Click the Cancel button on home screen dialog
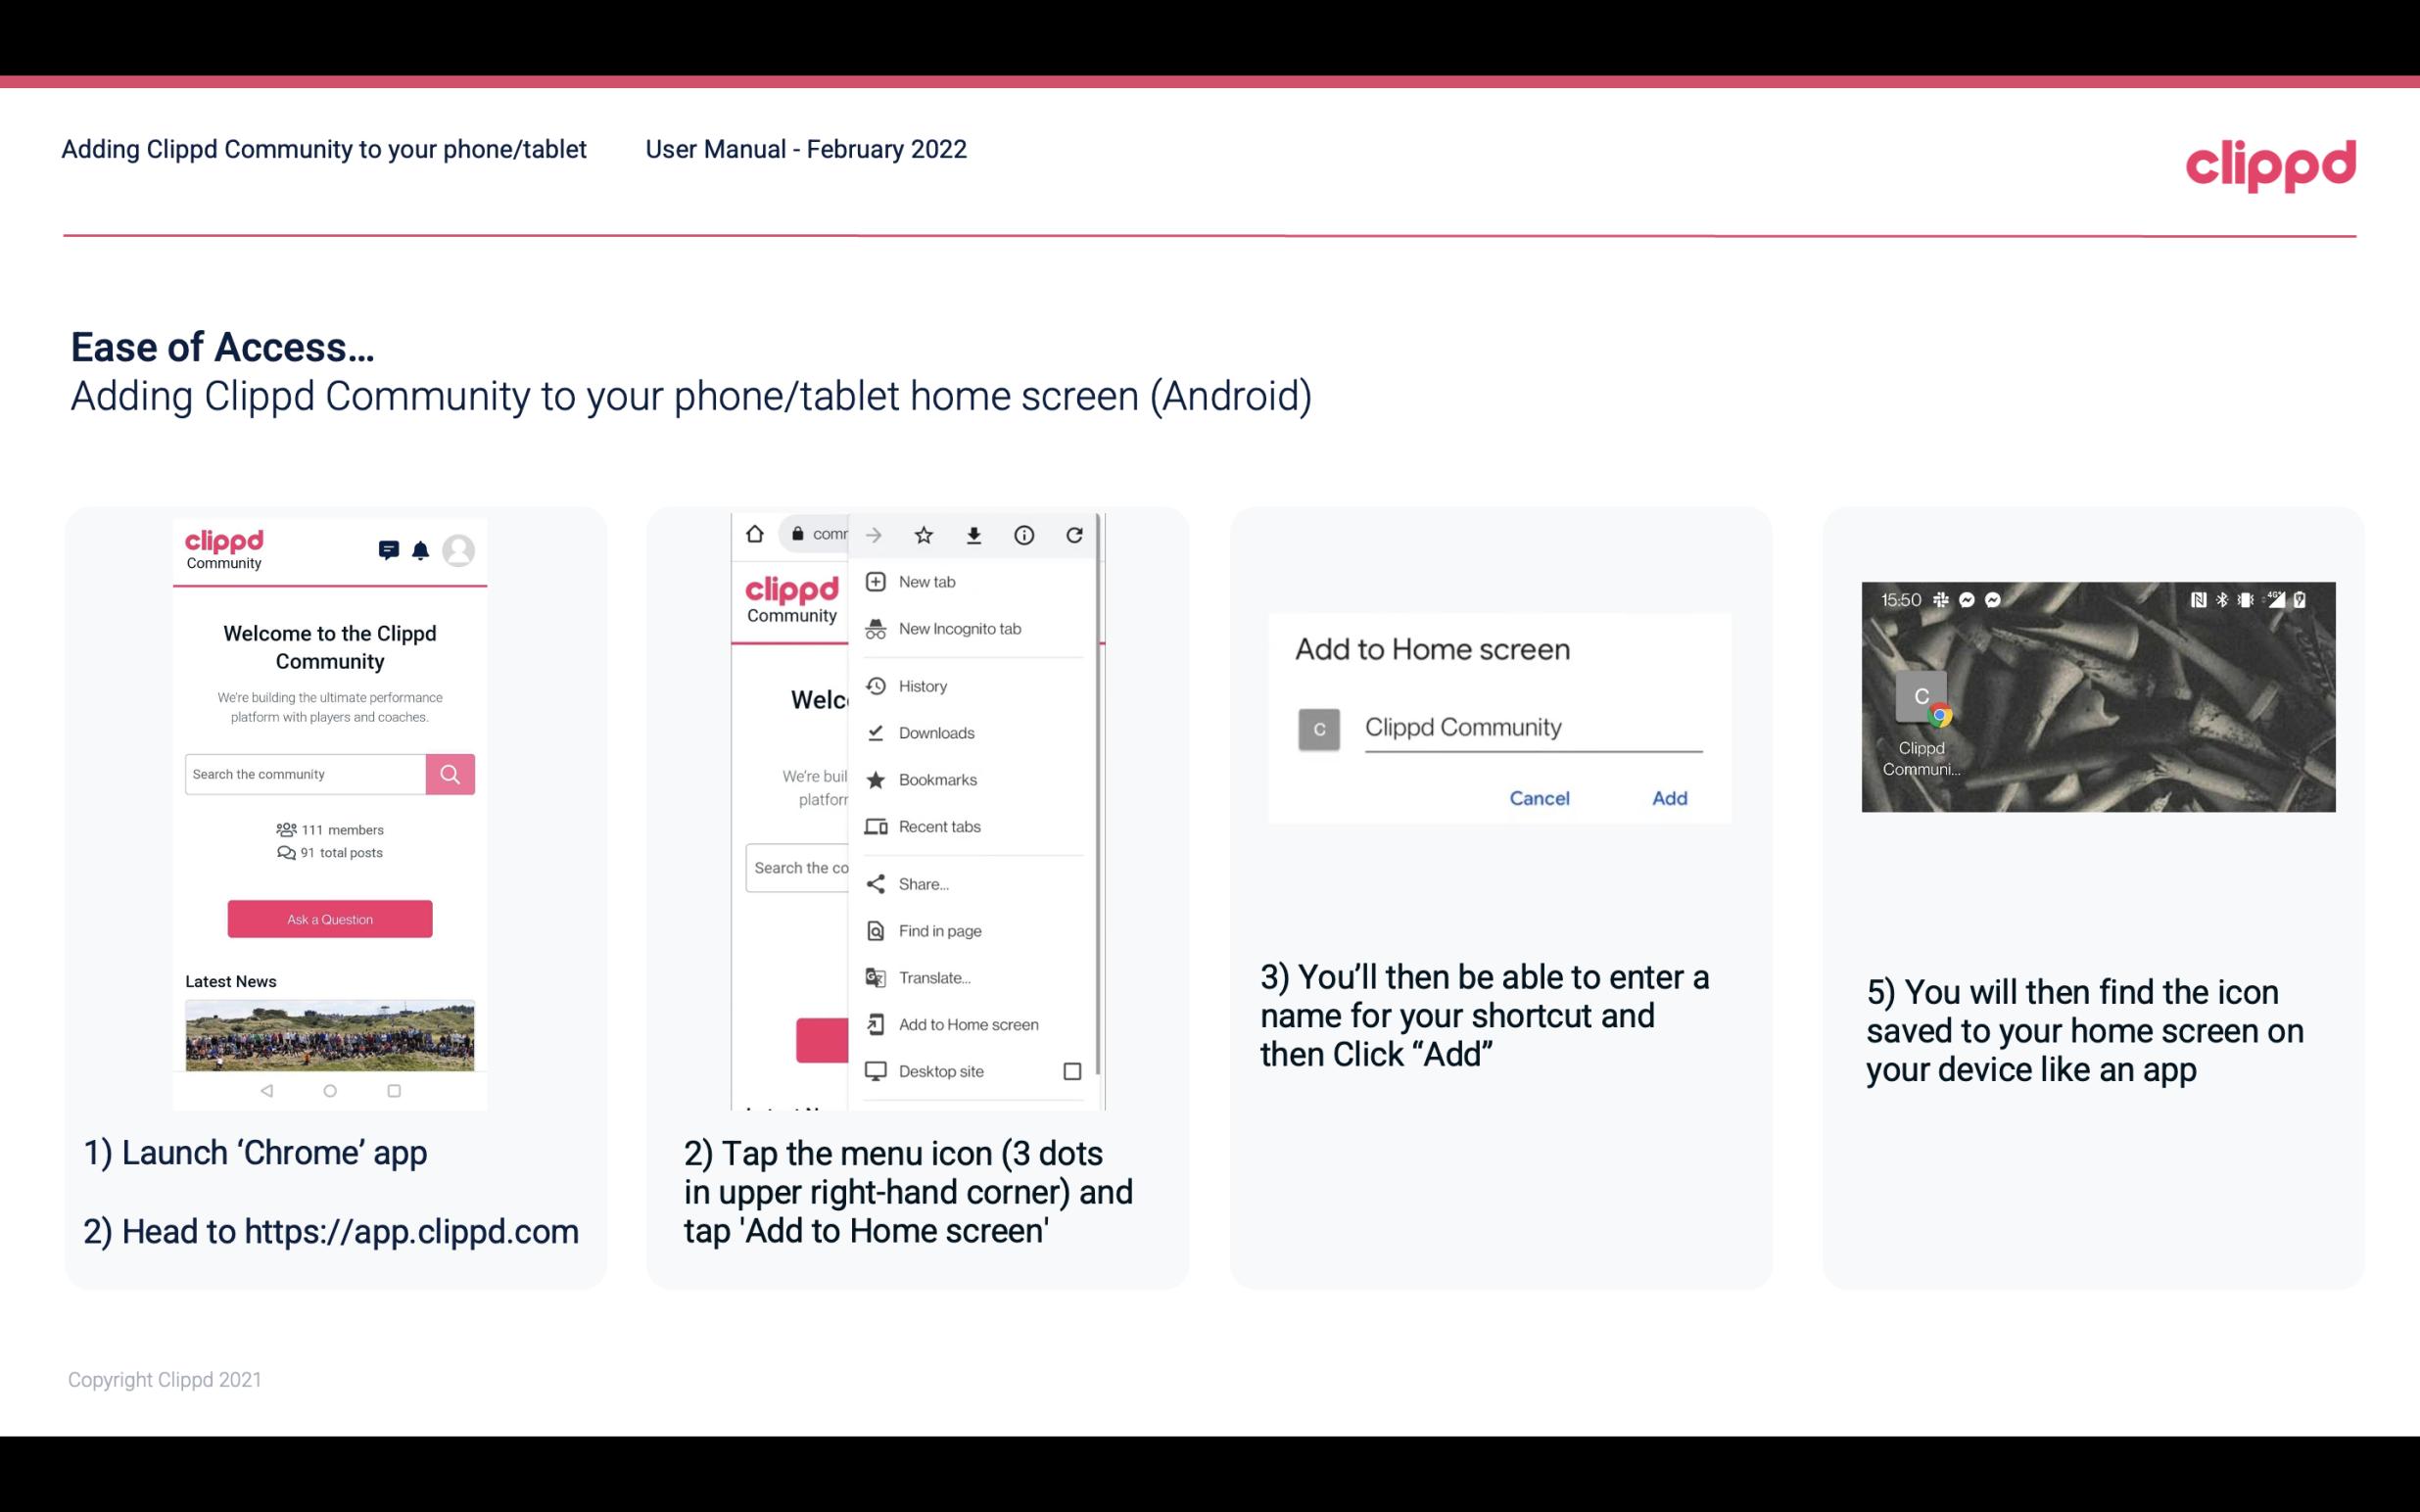 [x=1539, y=798]
